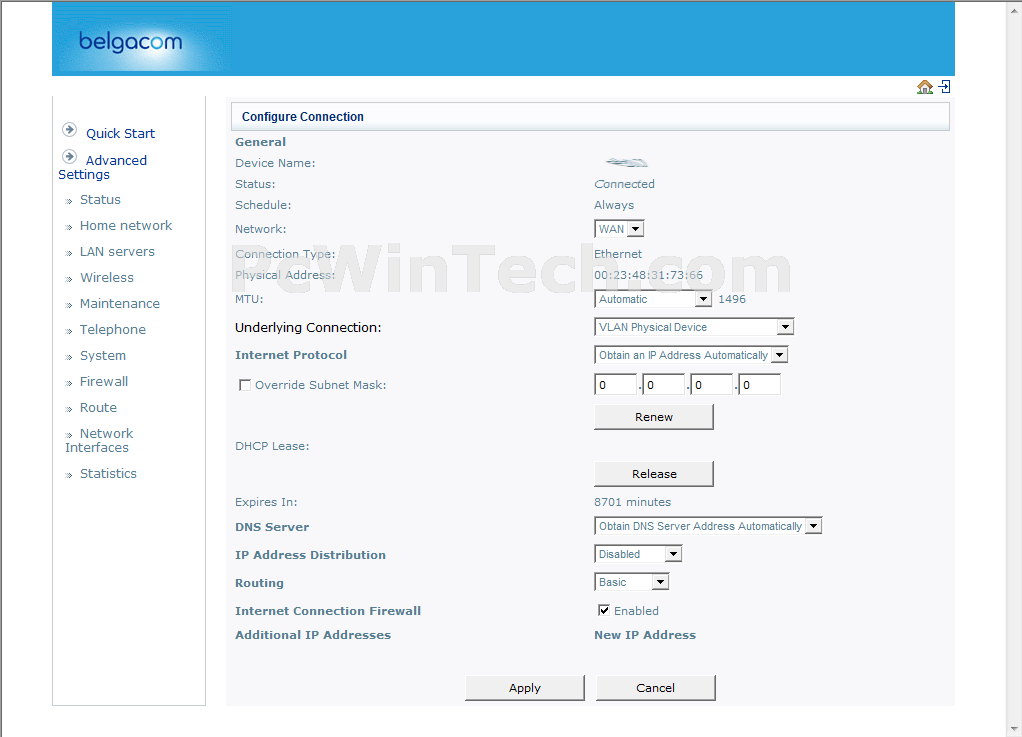The image size is (1022, 737).
Task: Click the page vertical scrollbar
Action: point(1014,368)
